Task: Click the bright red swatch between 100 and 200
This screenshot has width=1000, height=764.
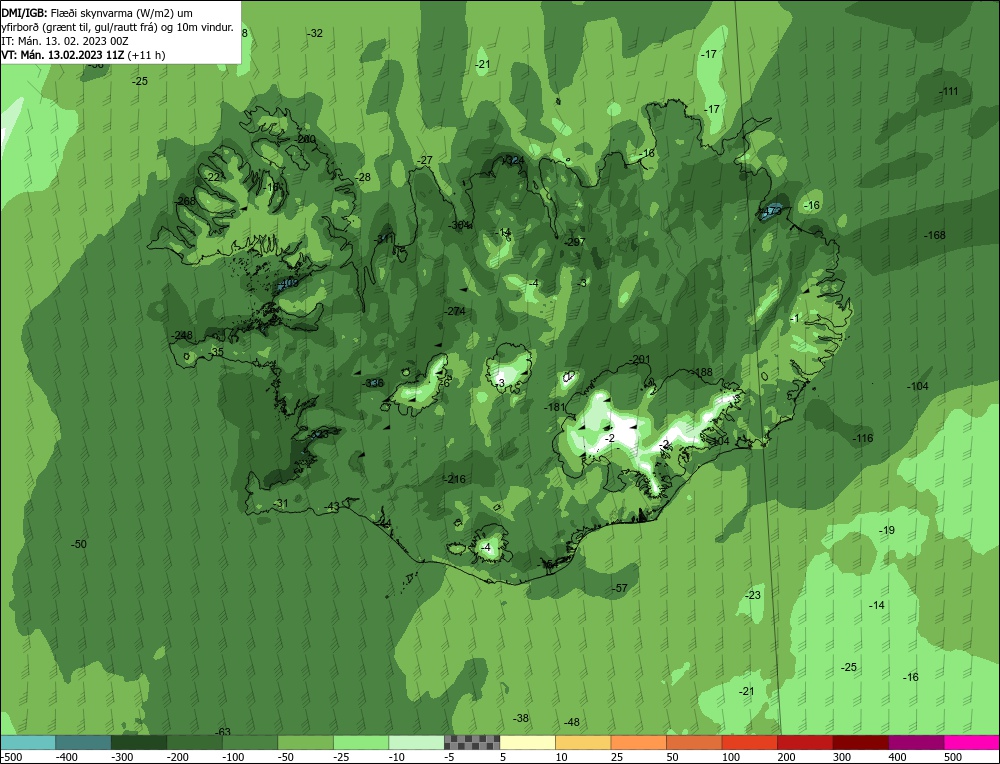Action: pyautogui.click(x=749, y=742)
